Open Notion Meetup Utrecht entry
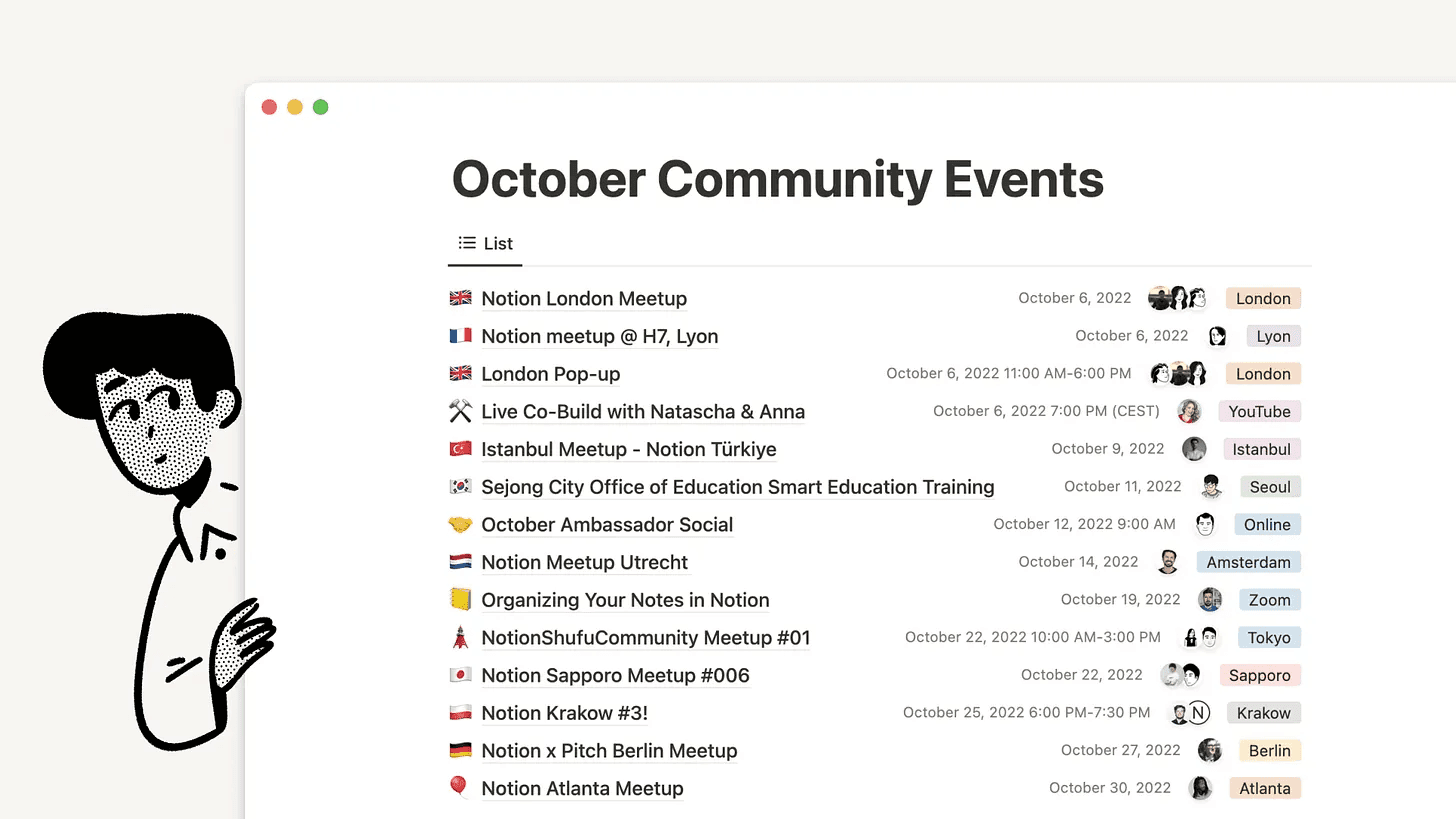The height and width of the screenshot is (819, 1456). [x=585, y=562]
